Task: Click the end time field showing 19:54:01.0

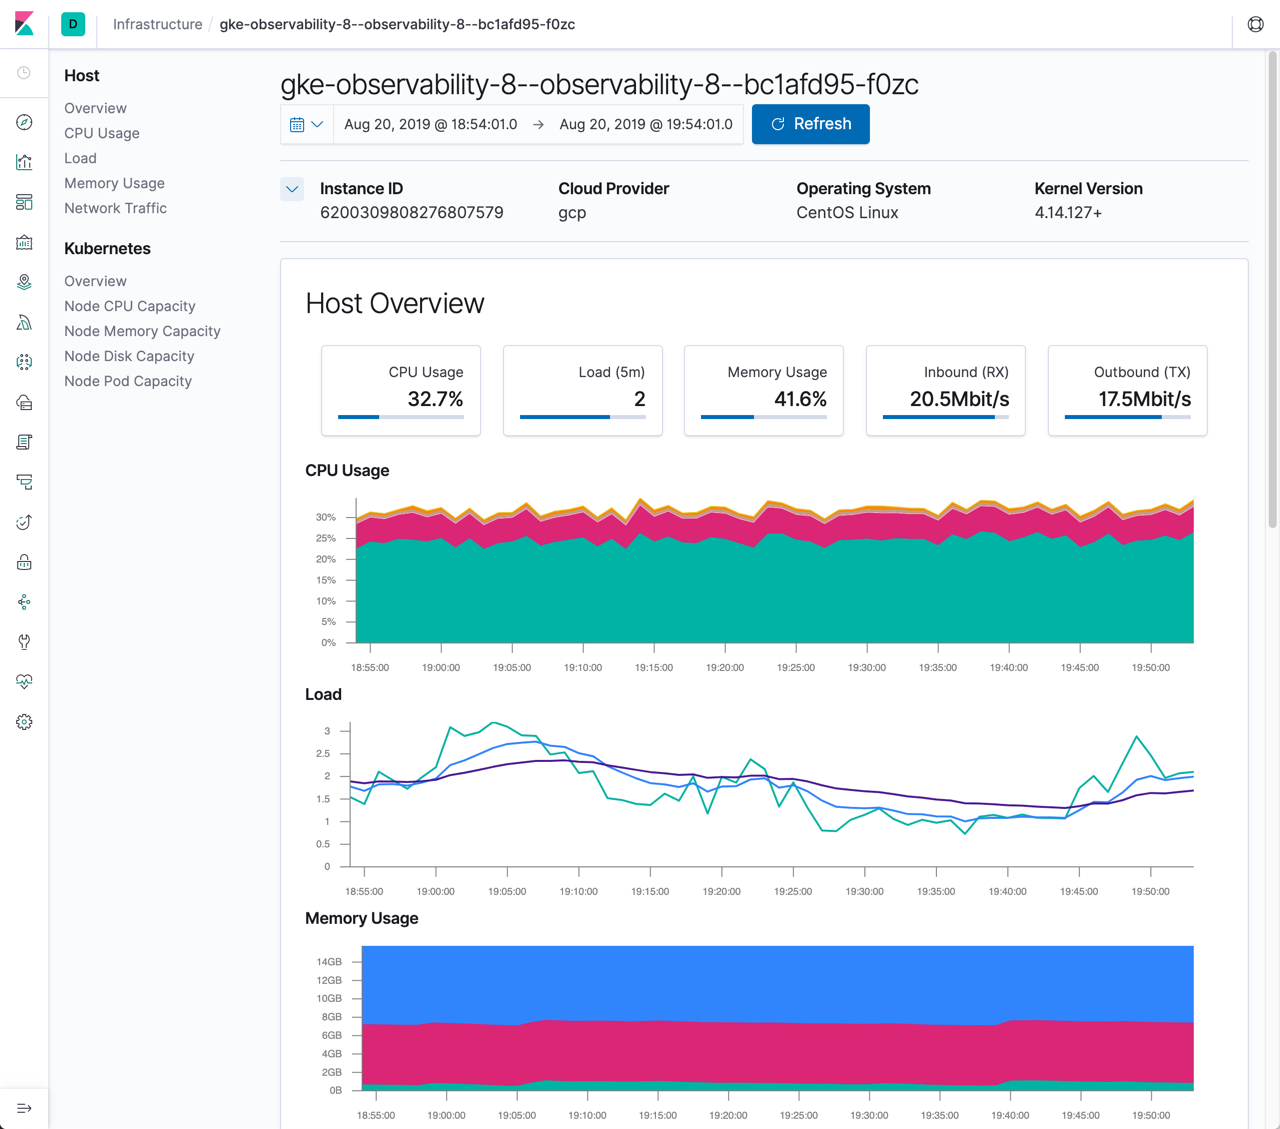Action: tap(645, 124)
